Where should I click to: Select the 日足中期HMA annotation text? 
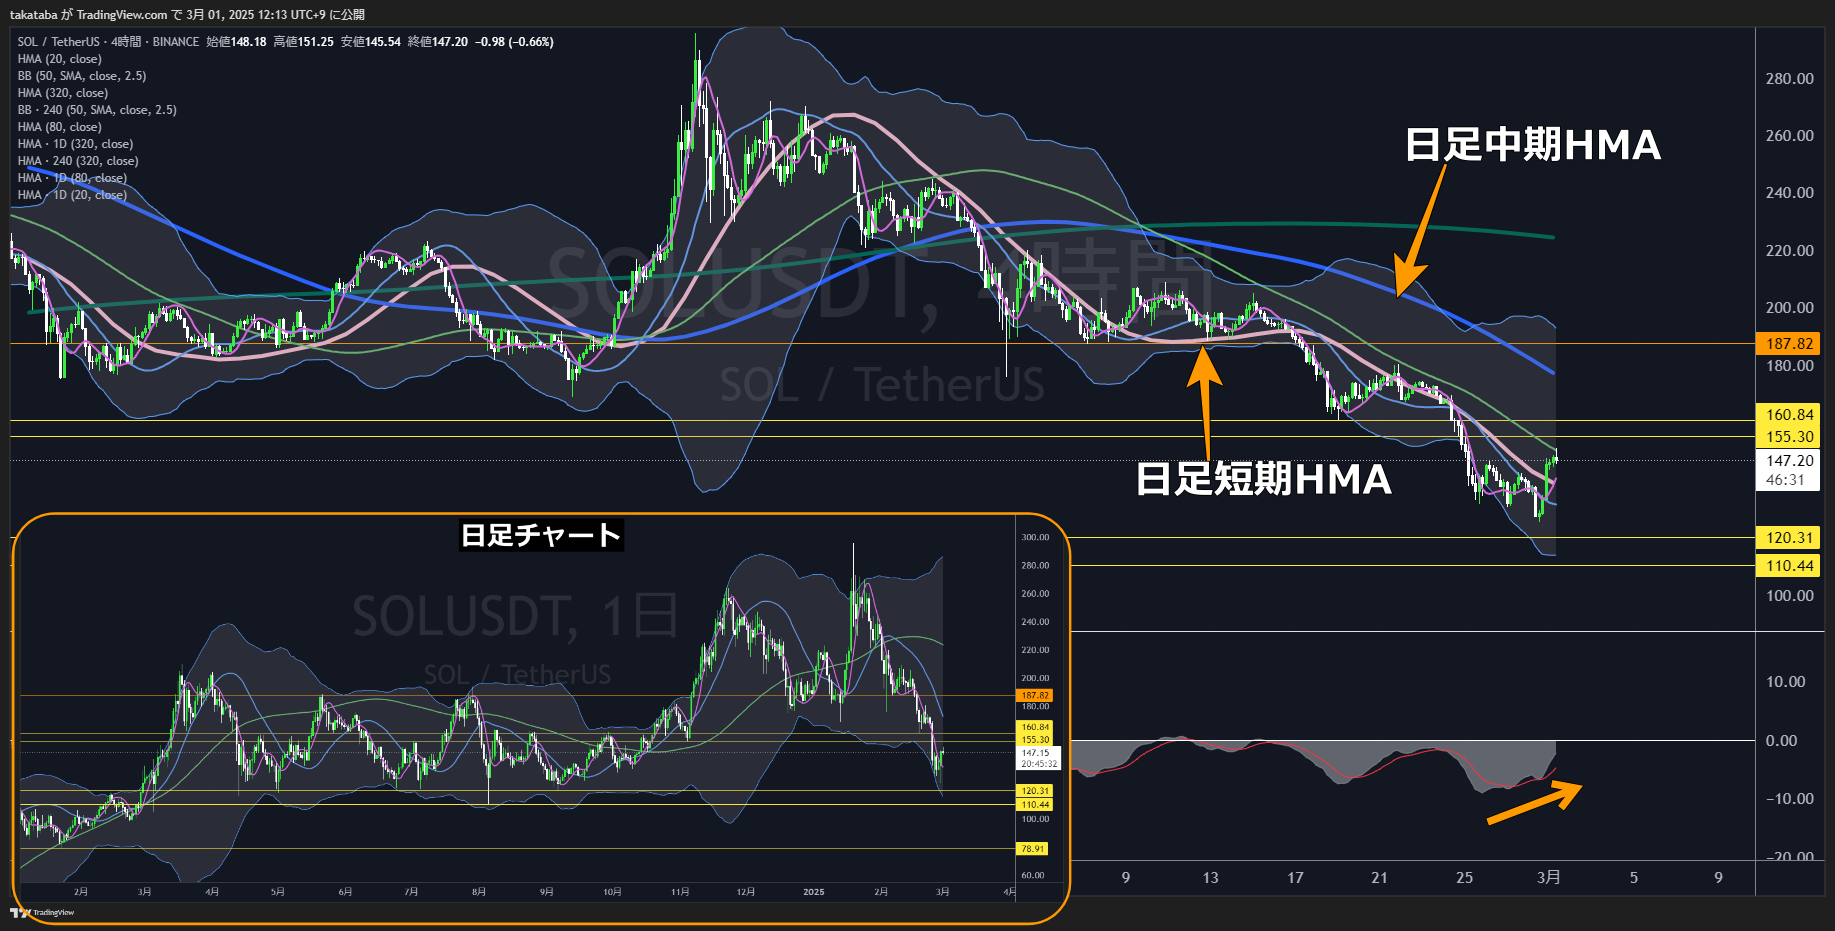pos(1532,145)
